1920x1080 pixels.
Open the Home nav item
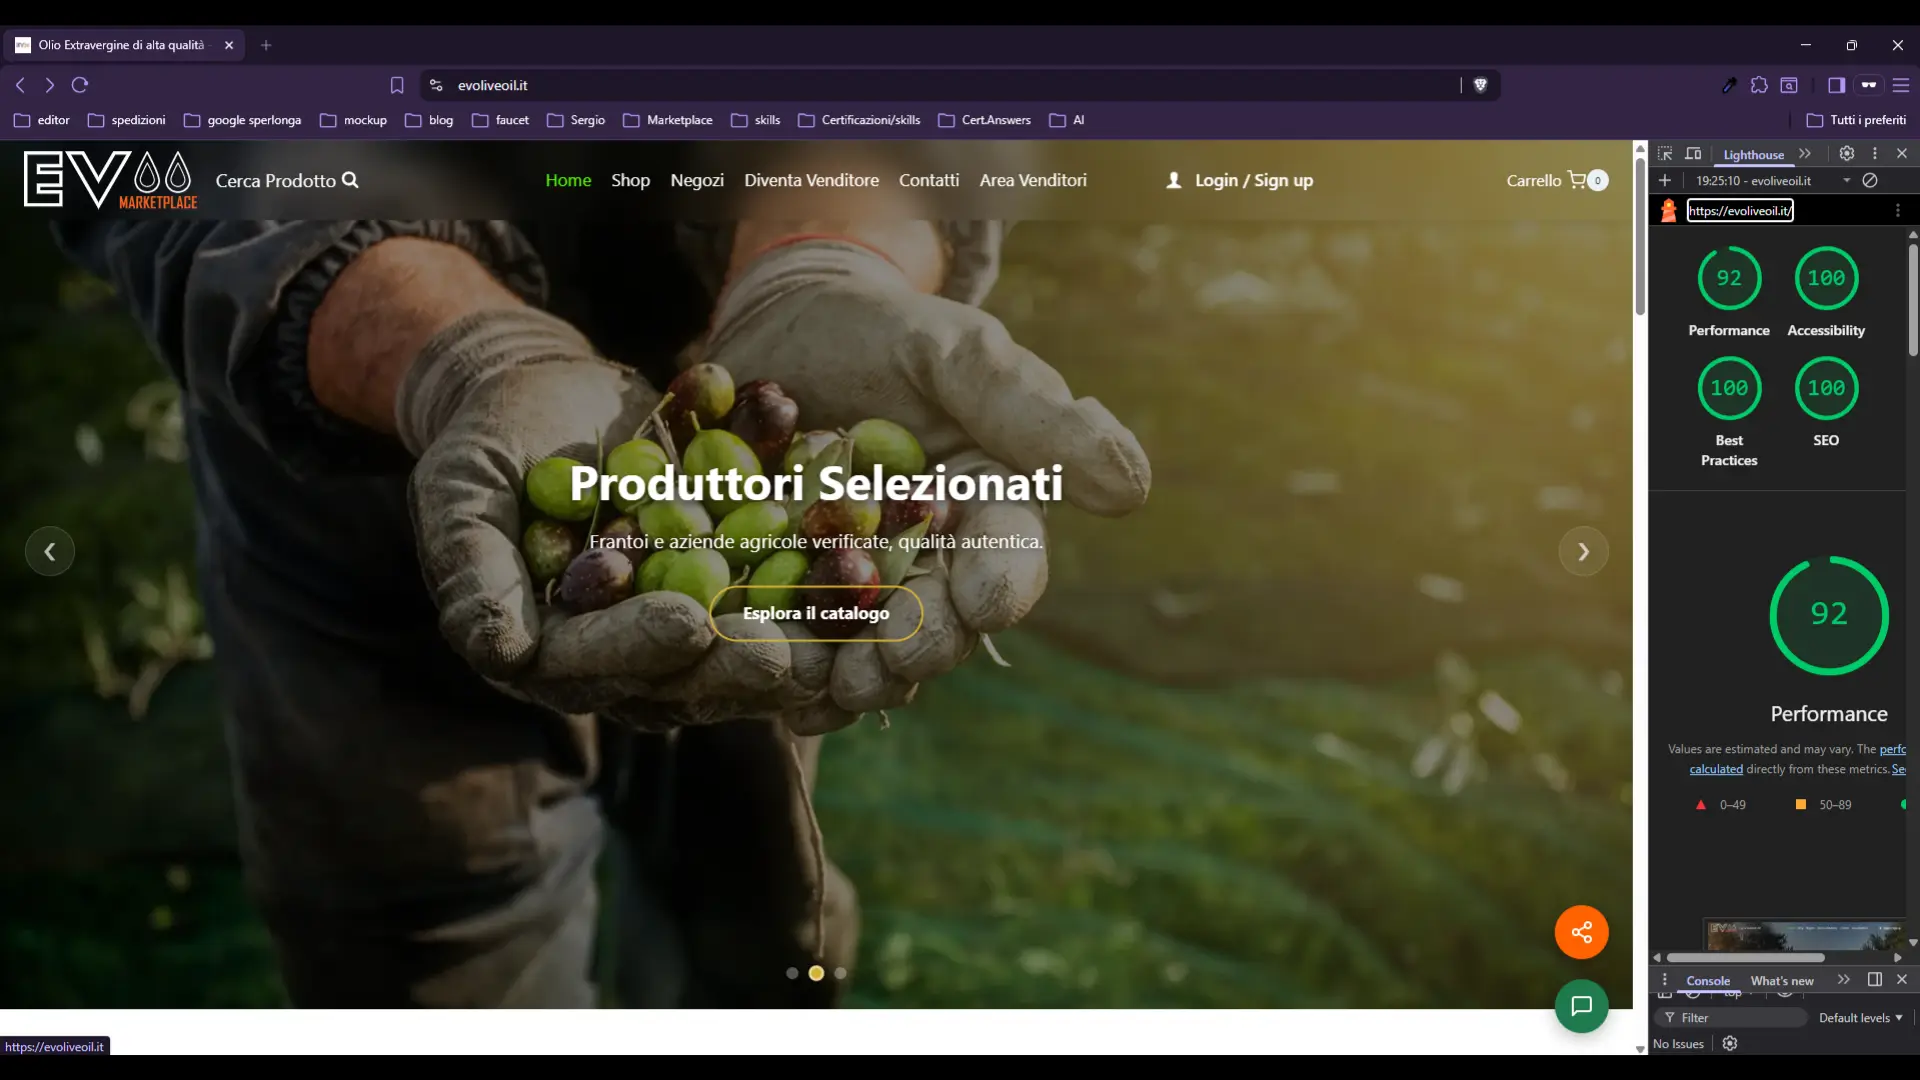(568, 181)
